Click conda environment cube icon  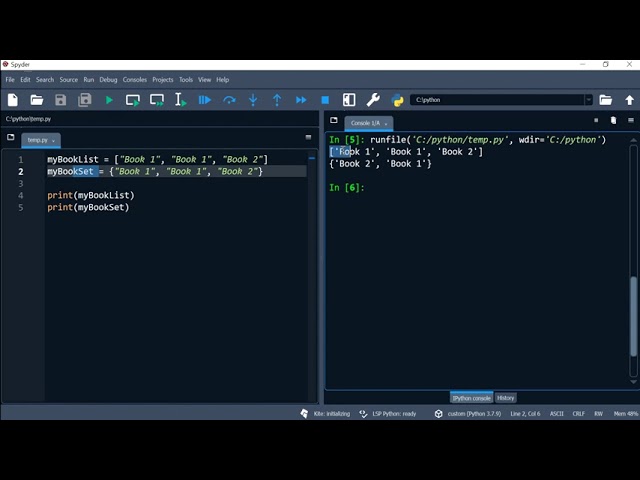[438, 413]
